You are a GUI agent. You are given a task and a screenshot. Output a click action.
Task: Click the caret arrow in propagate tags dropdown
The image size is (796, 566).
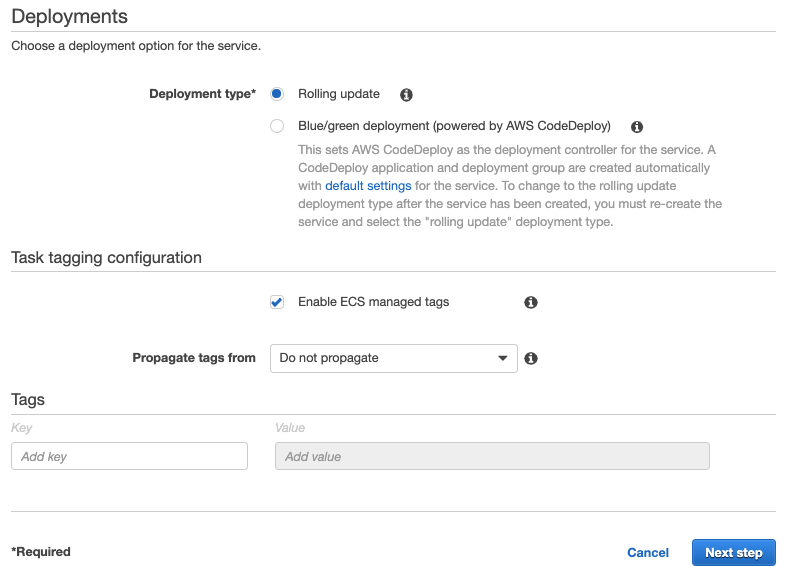point(503,358)
